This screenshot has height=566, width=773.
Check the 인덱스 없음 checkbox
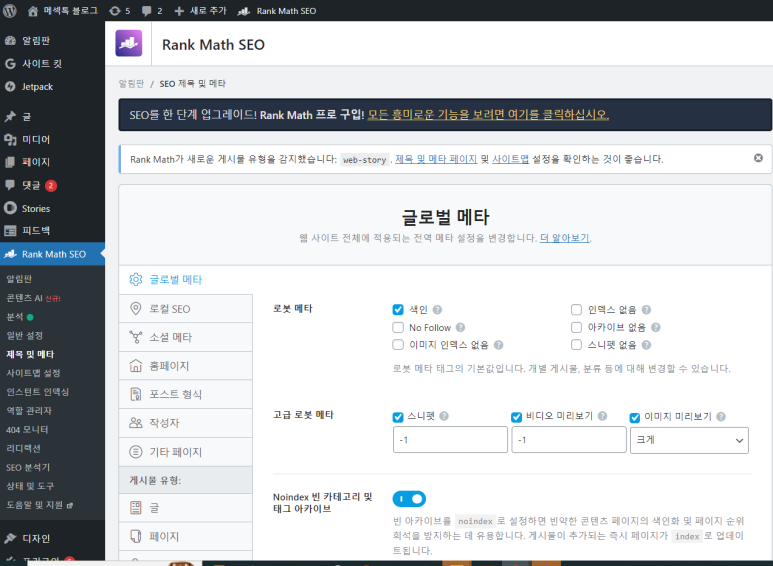click(x=576, y=310)
